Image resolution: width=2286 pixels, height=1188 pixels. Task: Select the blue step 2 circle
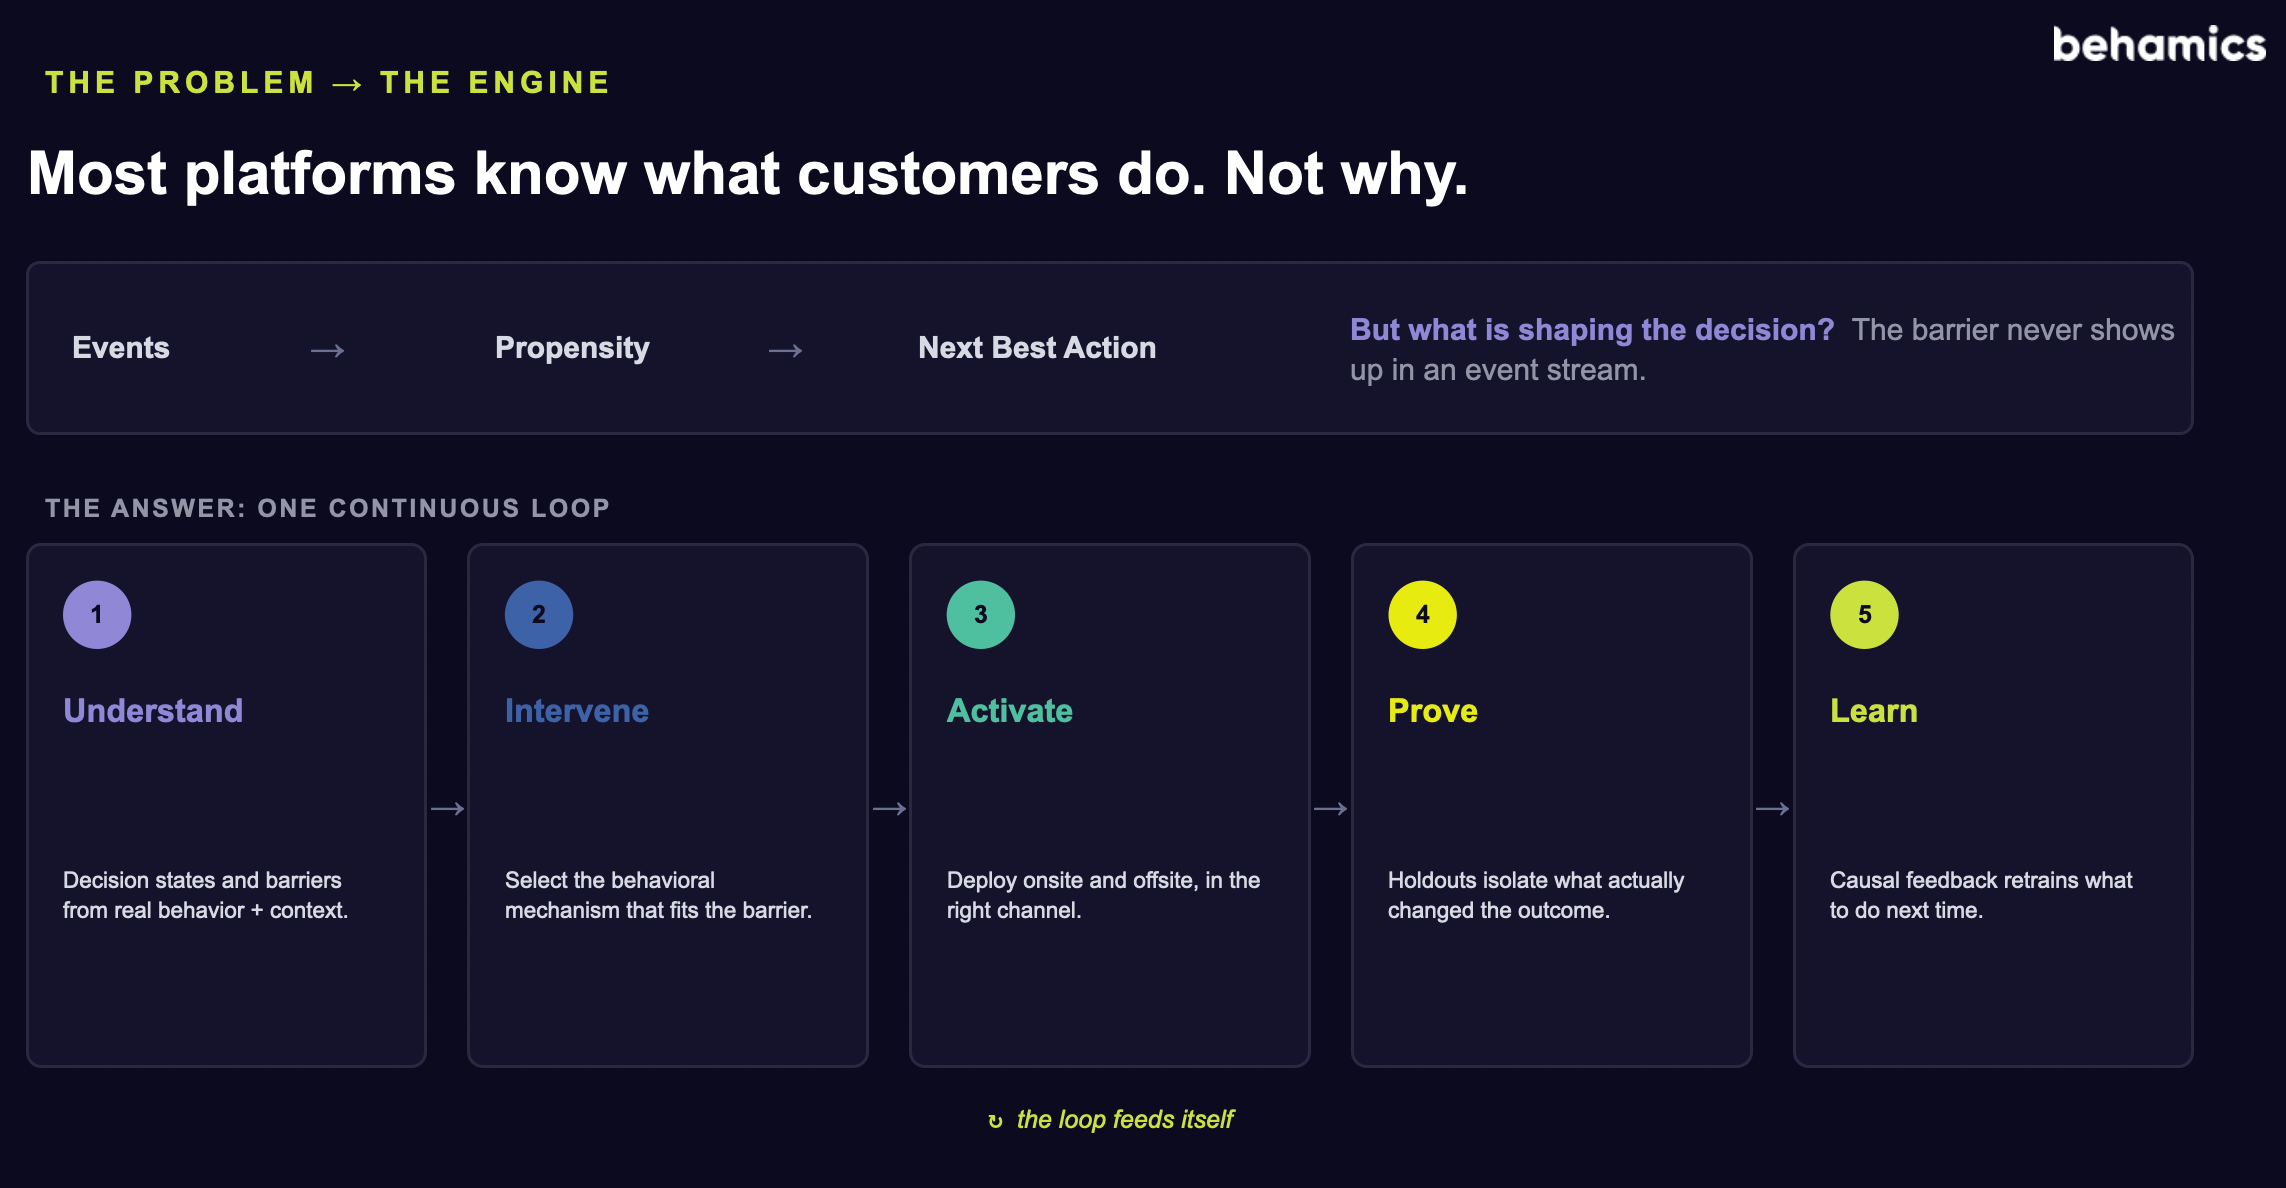(539, 615)
